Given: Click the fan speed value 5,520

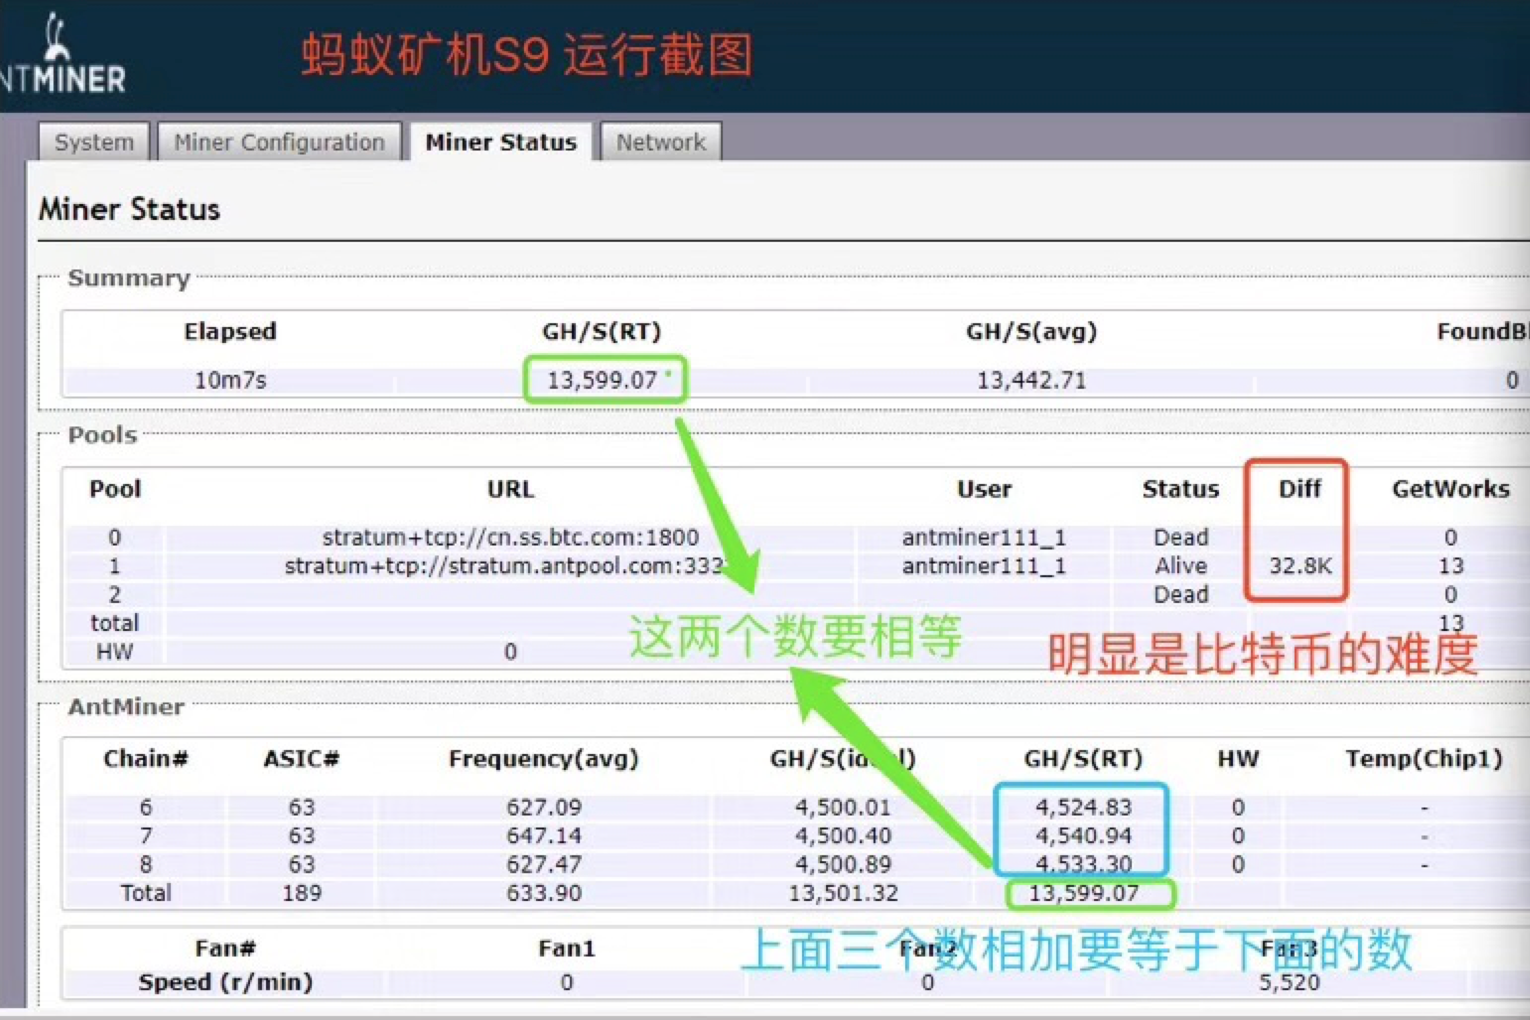Looking at the screenshot, I should coord(1289,983).
